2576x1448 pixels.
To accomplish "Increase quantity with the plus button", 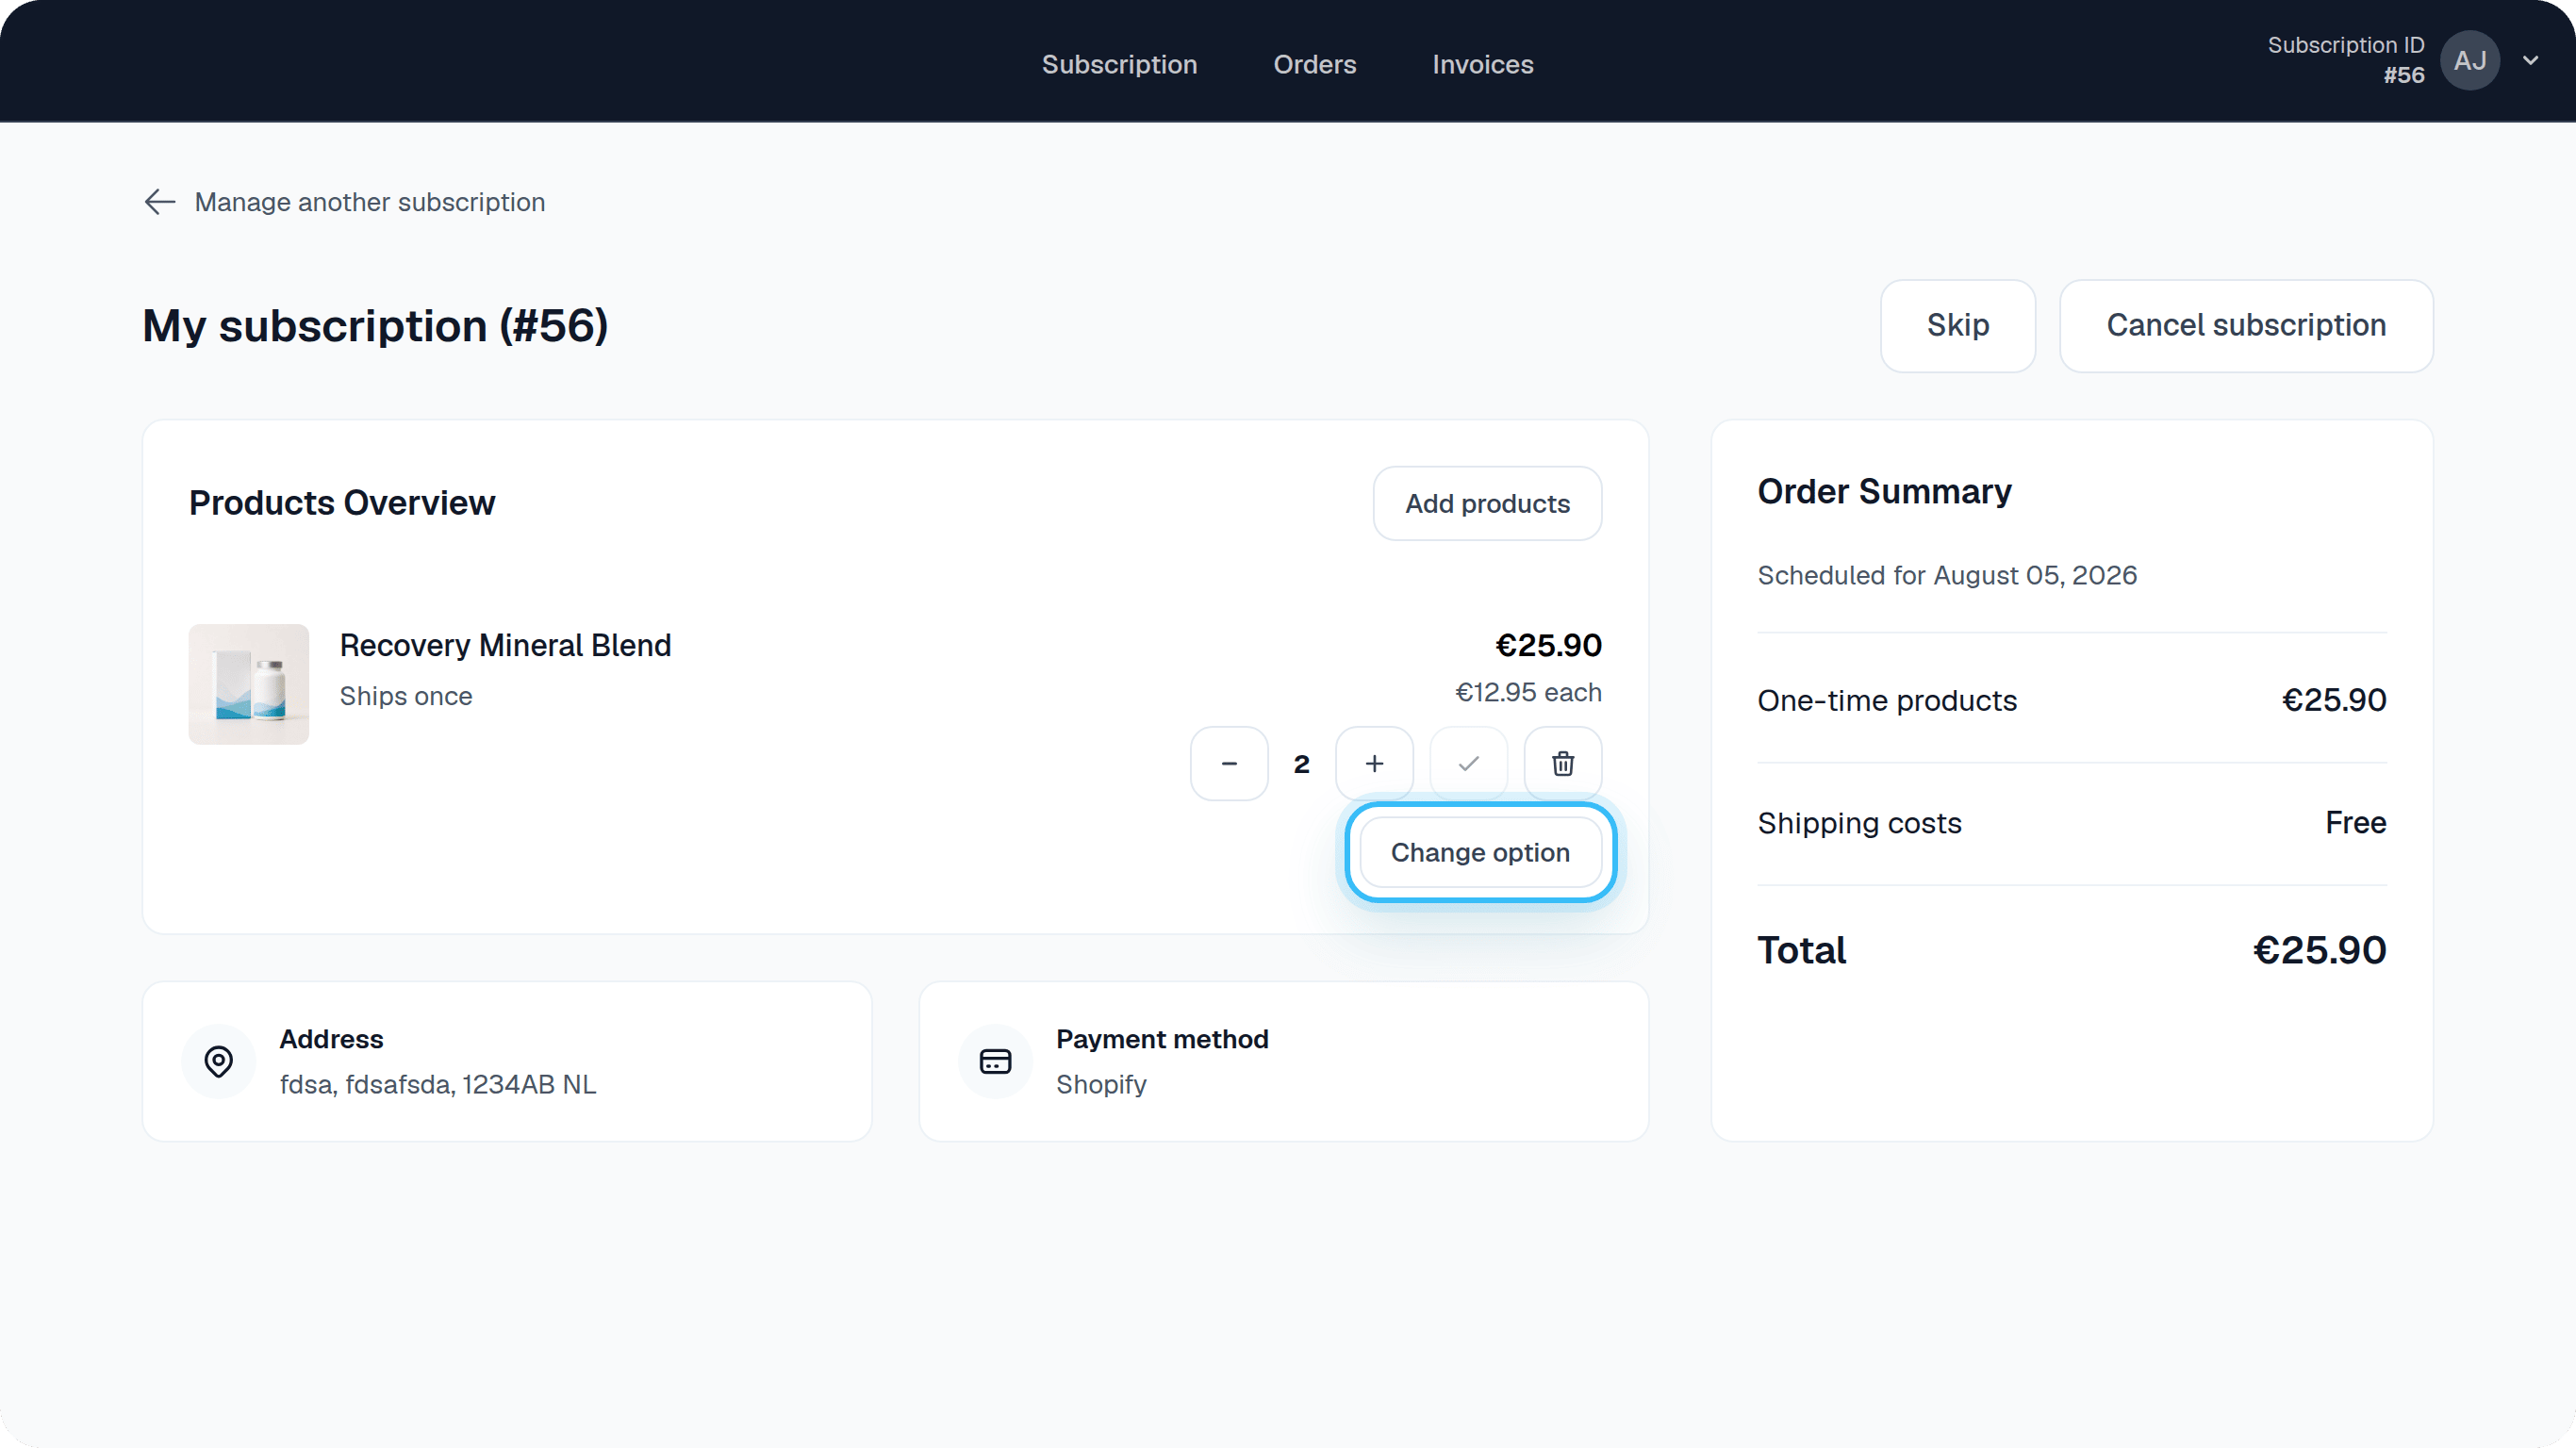I will [x=1374, y=764].
